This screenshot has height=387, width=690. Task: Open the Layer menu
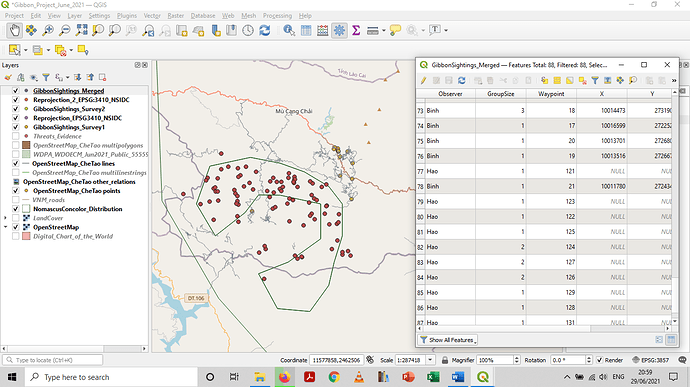pyautogui.click(x=74, y=15)
